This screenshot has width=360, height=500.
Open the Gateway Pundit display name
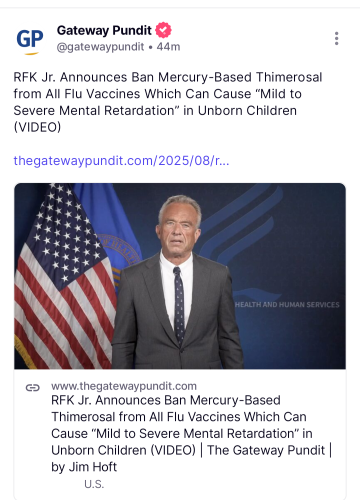pyautogui.click(x=104, y=30)
